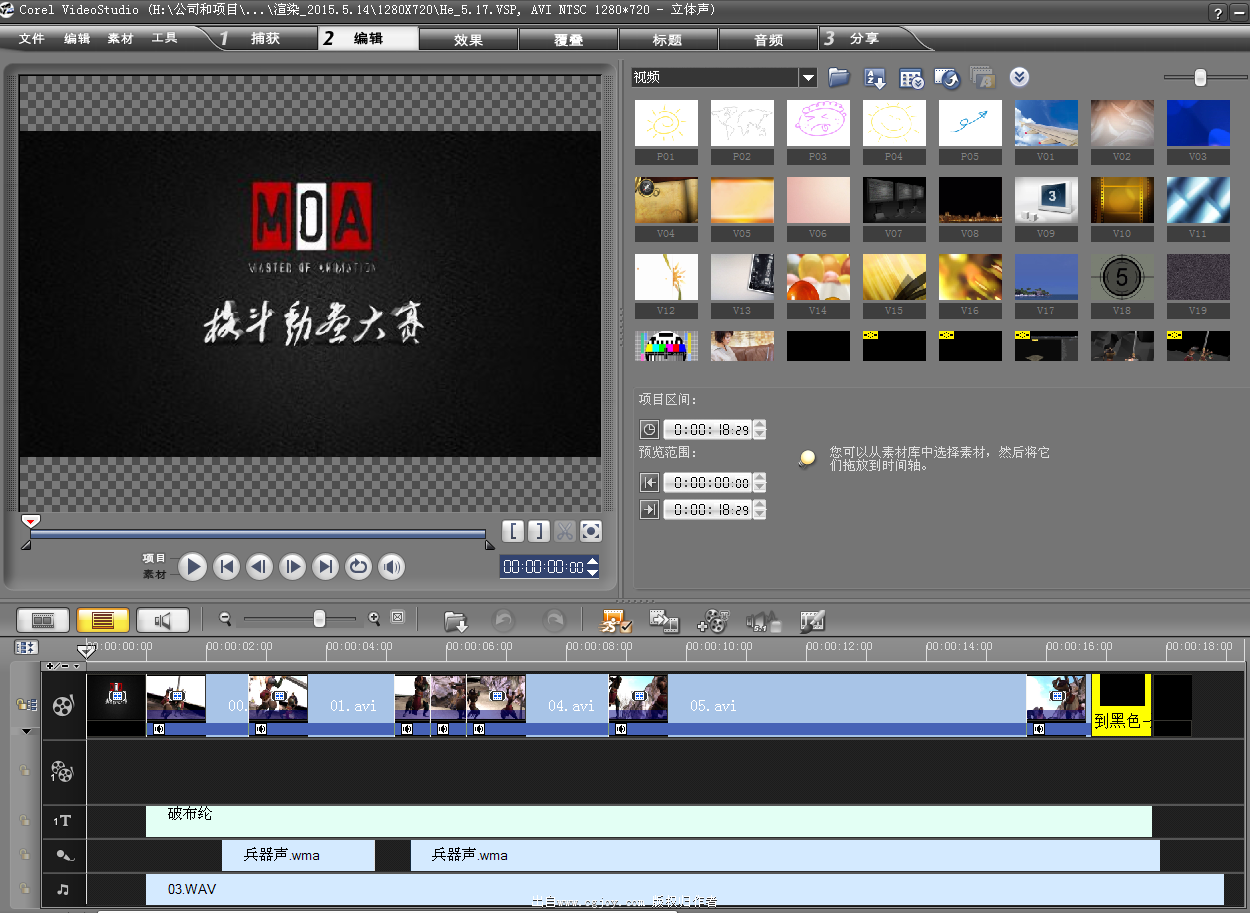The height and width of the screenshot is (913, 1250).
Task: Zoom out the timeline with minus magnifier
Action: 226,619
